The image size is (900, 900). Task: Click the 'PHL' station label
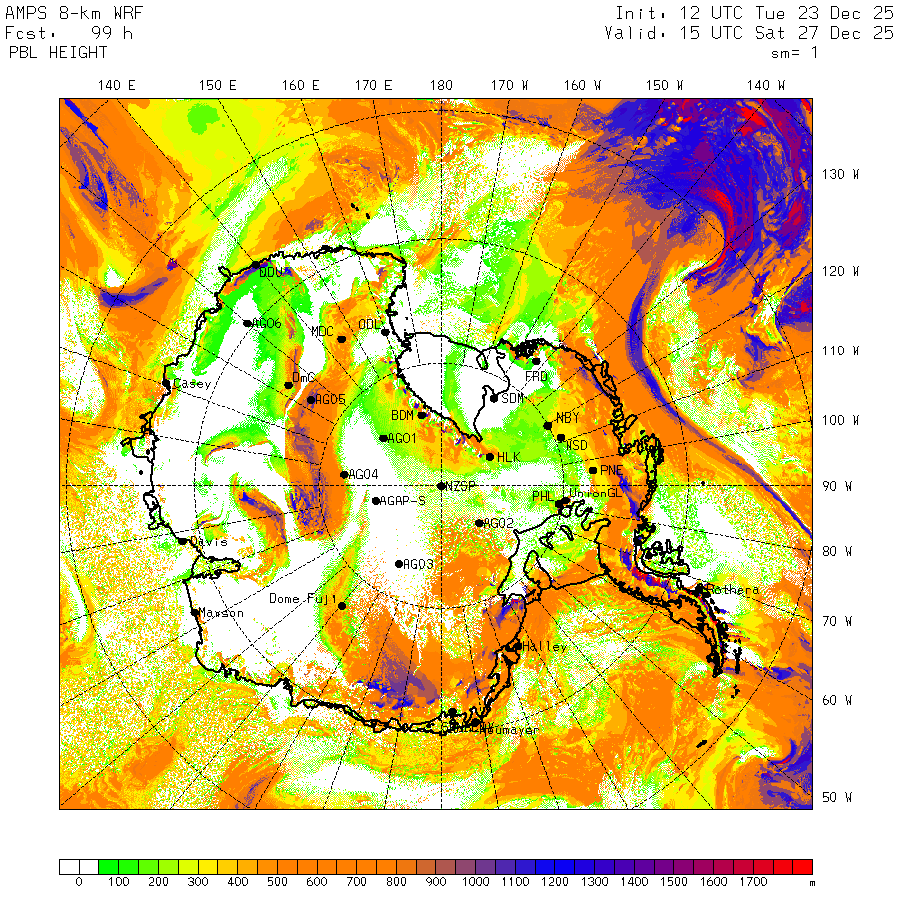pos(543,496)
